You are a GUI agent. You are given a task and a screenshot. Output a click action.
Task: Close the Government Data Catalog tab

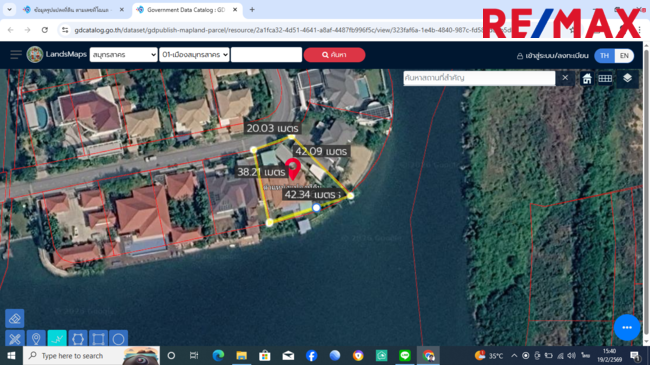[235, 10]
